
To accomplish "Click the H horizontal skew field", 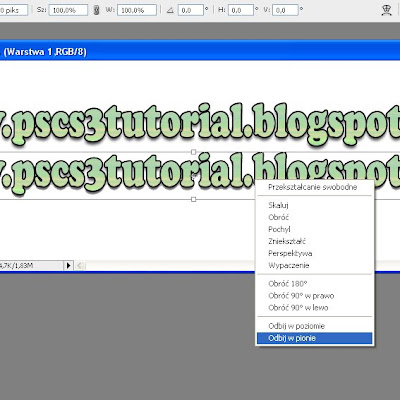I will pyautogui.click(x=241, y=10).
